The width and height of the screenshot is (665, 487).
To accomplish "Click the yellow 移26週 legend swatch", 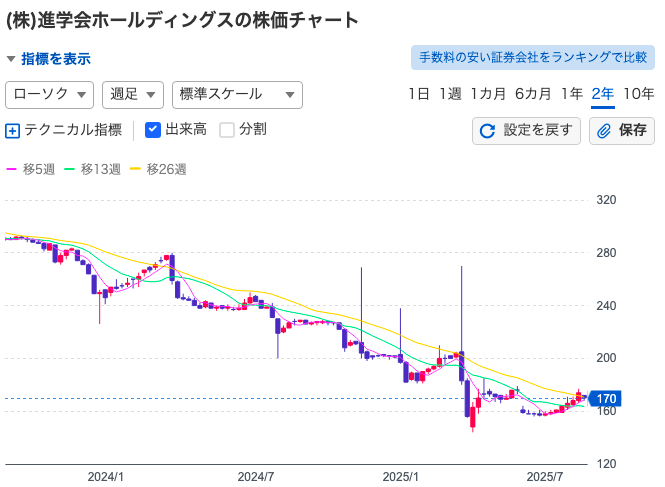I will click(x=135, y=169).
